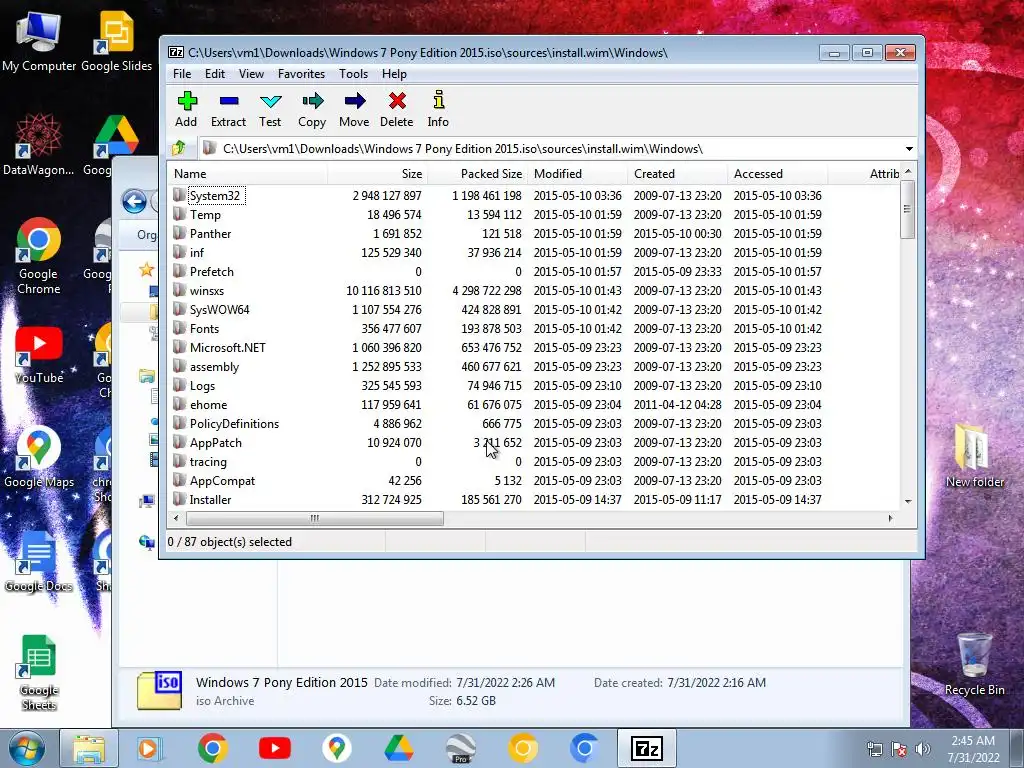1024x768 pixels.
Task: Open the Help menu
Action: (x=394, y=74)
